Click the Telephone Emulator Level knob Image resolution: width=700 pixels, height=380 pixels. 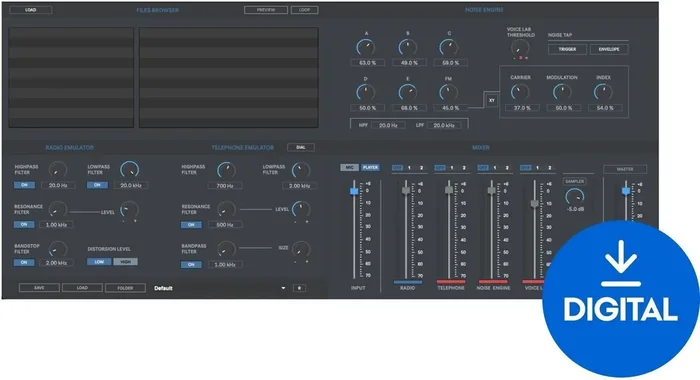click(x=300, y=209)
